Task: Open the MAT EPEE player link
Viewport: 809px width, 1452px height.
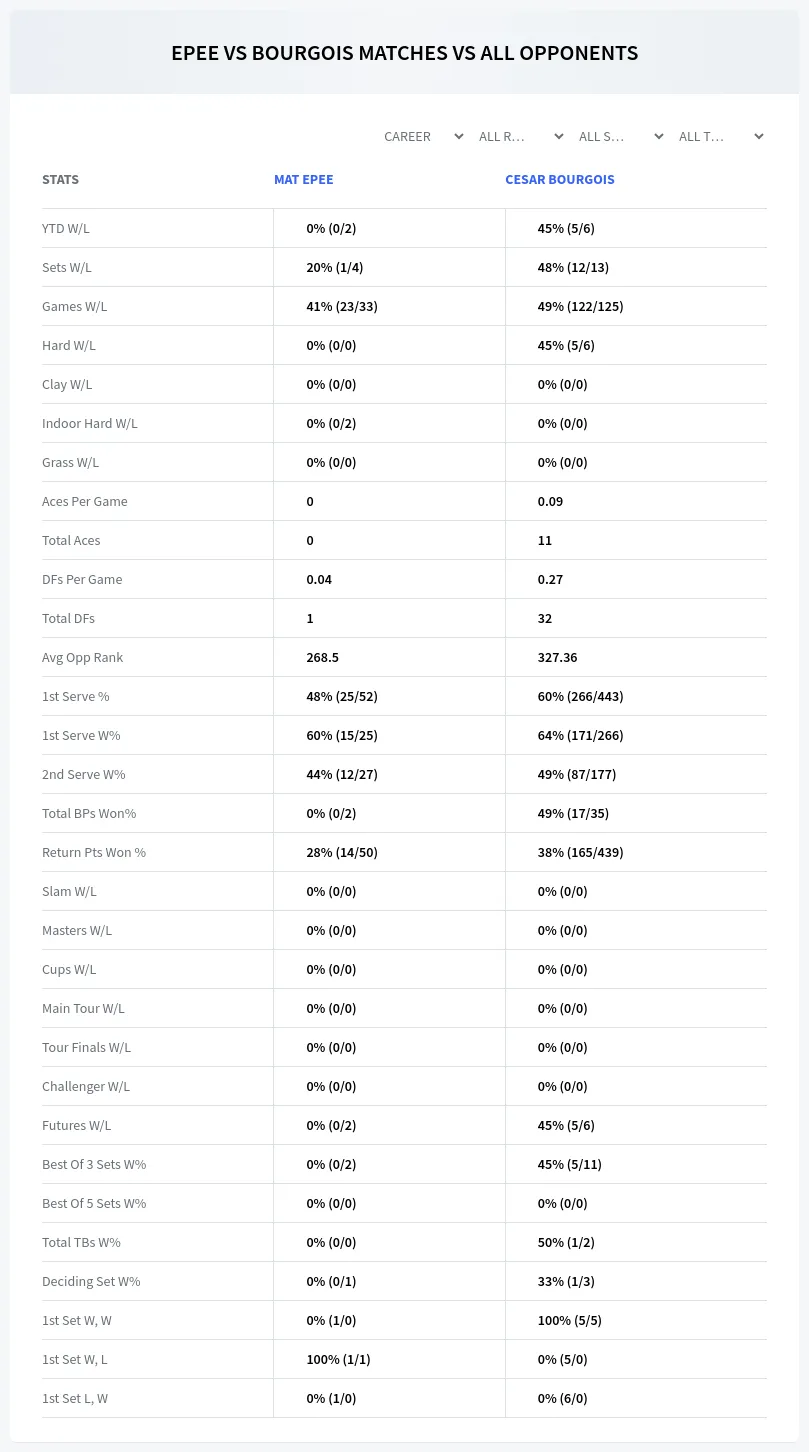Action: [x=303, y=179]
